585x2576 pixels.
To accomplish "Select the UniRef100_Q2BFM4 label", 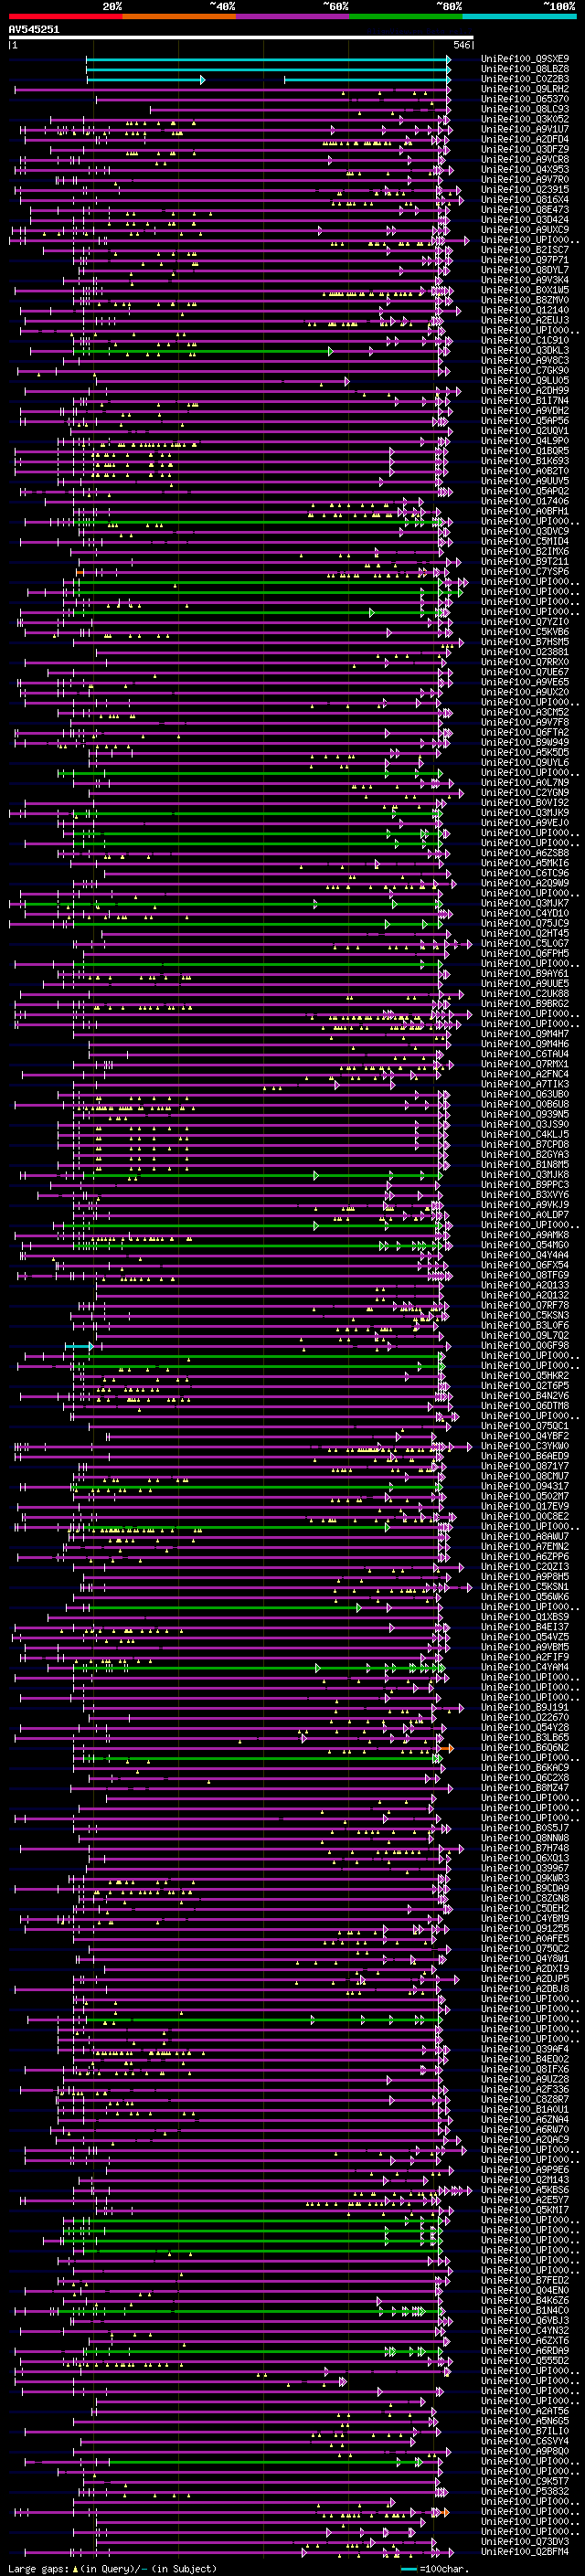I will (x=525, y=2552).
